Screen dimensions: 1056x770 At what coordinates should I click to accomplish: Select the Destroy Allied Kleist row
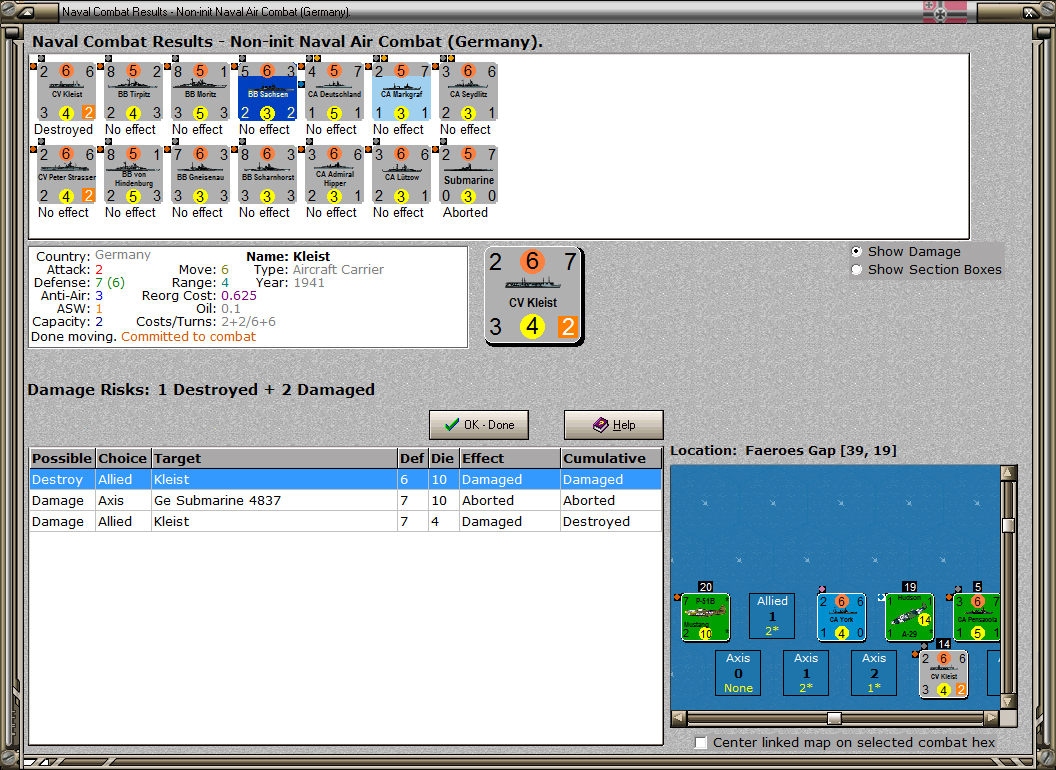click(x=345, y=480)
